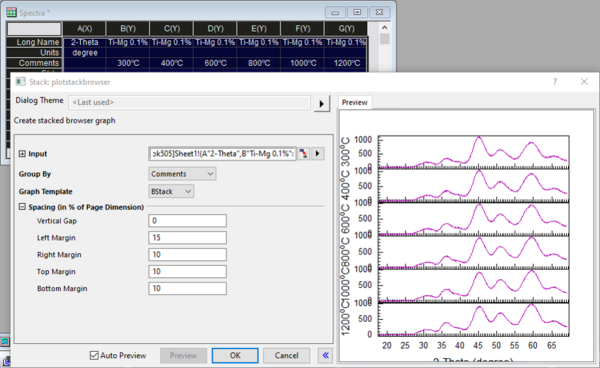
Task: Select column A(X) header in Spectra
Action: pyautogui.click(x=85, y=29)
